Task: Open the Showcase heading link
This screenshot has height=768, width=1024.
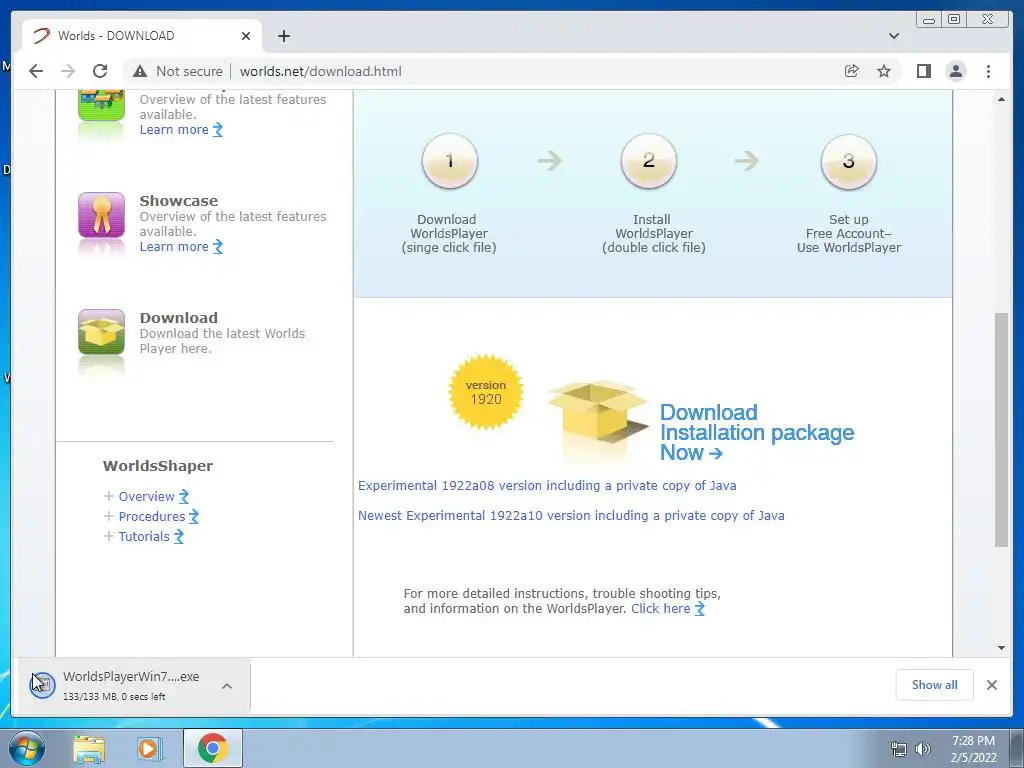Action: [x=178, y=200]
